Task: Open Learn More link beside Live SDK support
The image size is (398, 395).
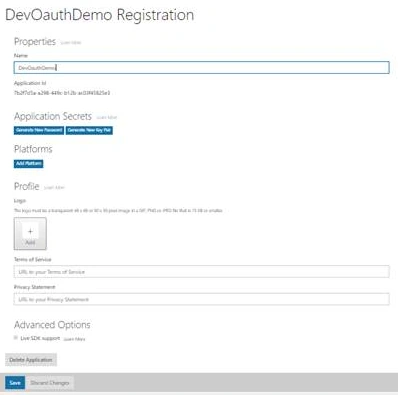Action: pyautogui.click(x=74, y=339)
